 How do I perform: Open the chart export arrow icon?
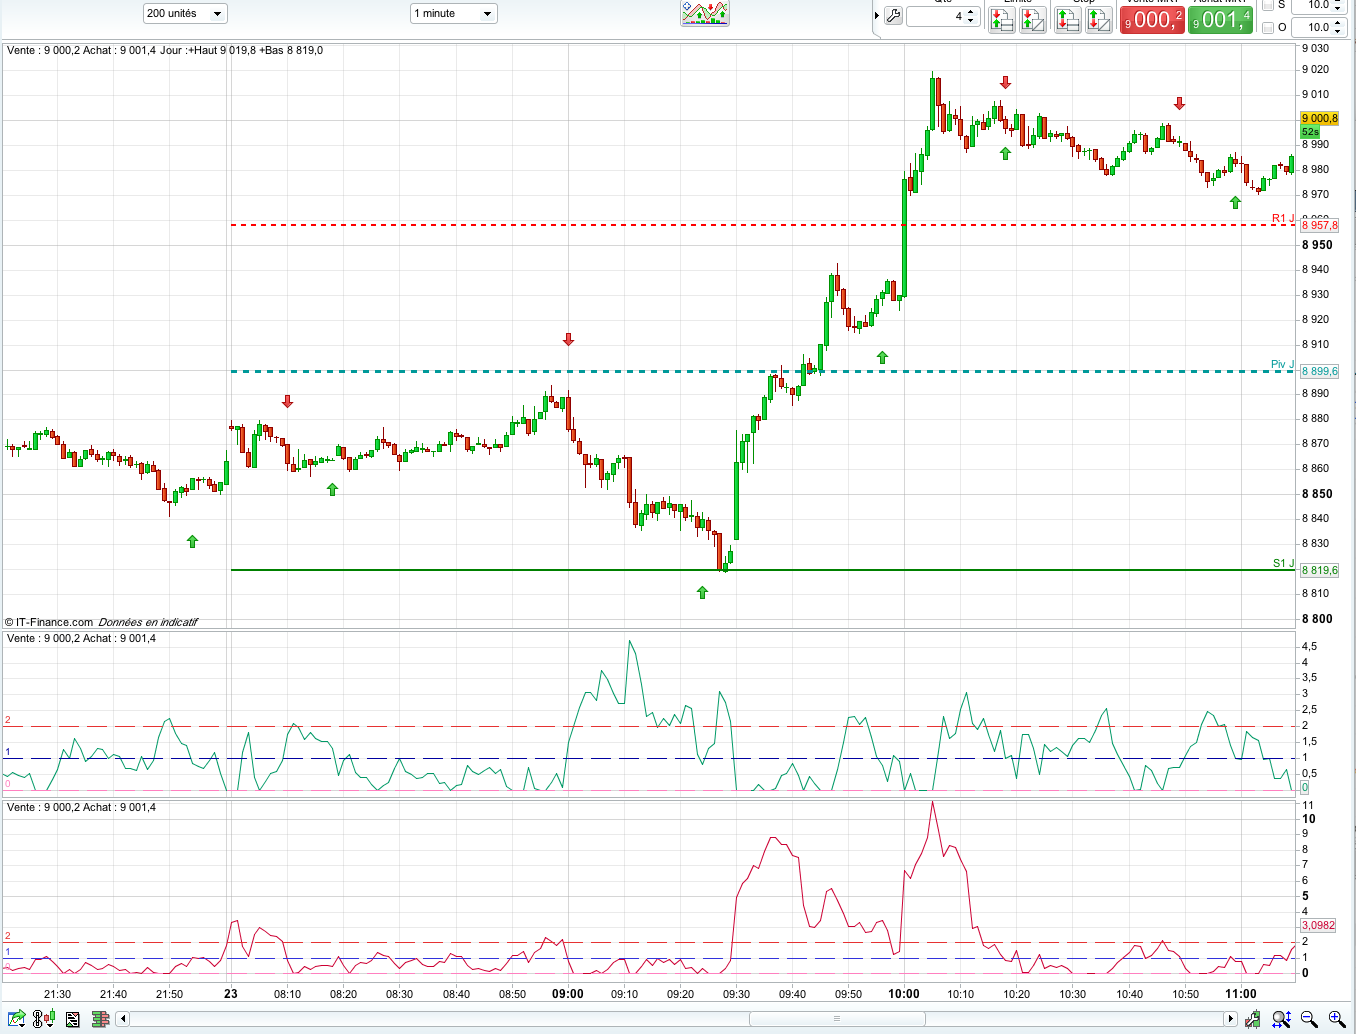tap(17, 1019)
